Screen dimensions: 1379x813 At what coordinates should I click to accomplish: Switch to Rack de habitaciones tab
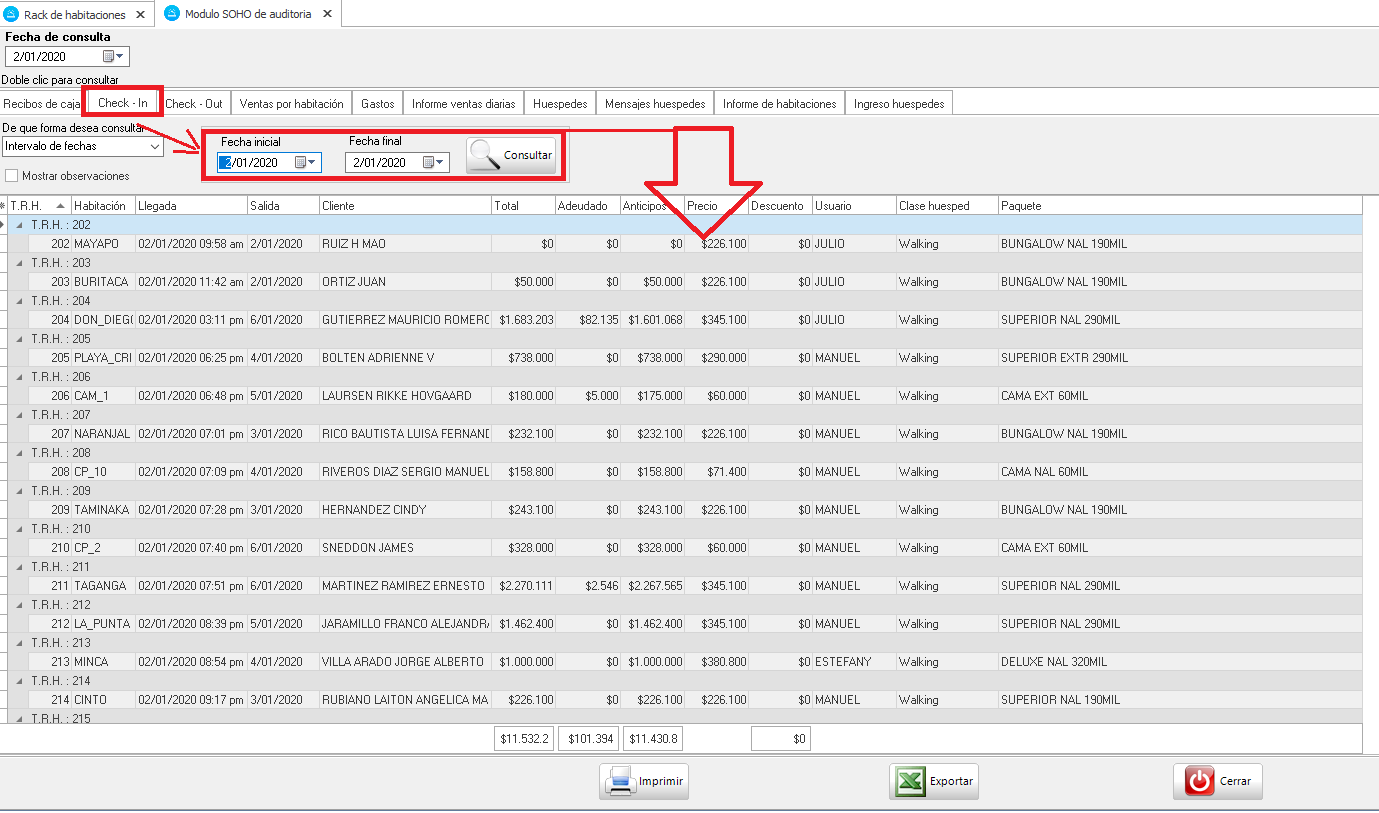click(x=74, y=14)
